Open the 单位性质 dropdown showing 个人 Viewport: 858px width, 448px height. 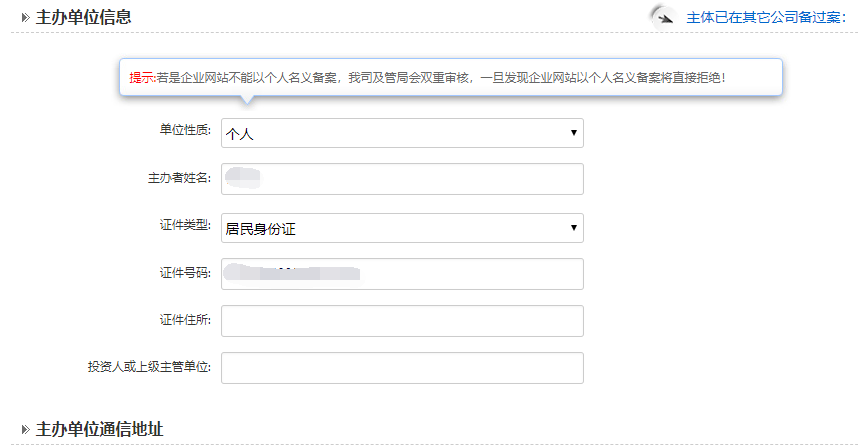402,133
